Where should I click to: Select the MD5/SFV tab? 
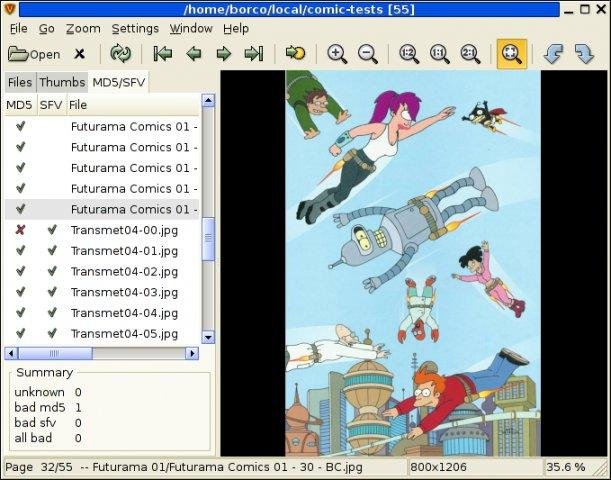tap(118, 82)
